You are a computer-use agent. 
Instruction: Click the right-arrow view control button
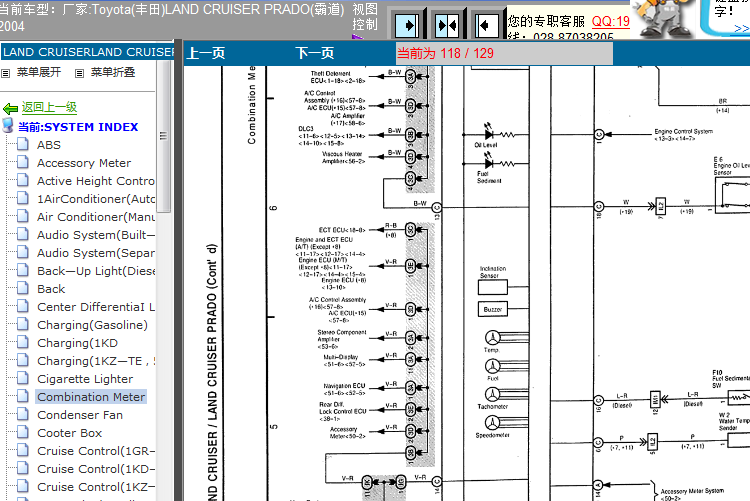click(407, 25)
